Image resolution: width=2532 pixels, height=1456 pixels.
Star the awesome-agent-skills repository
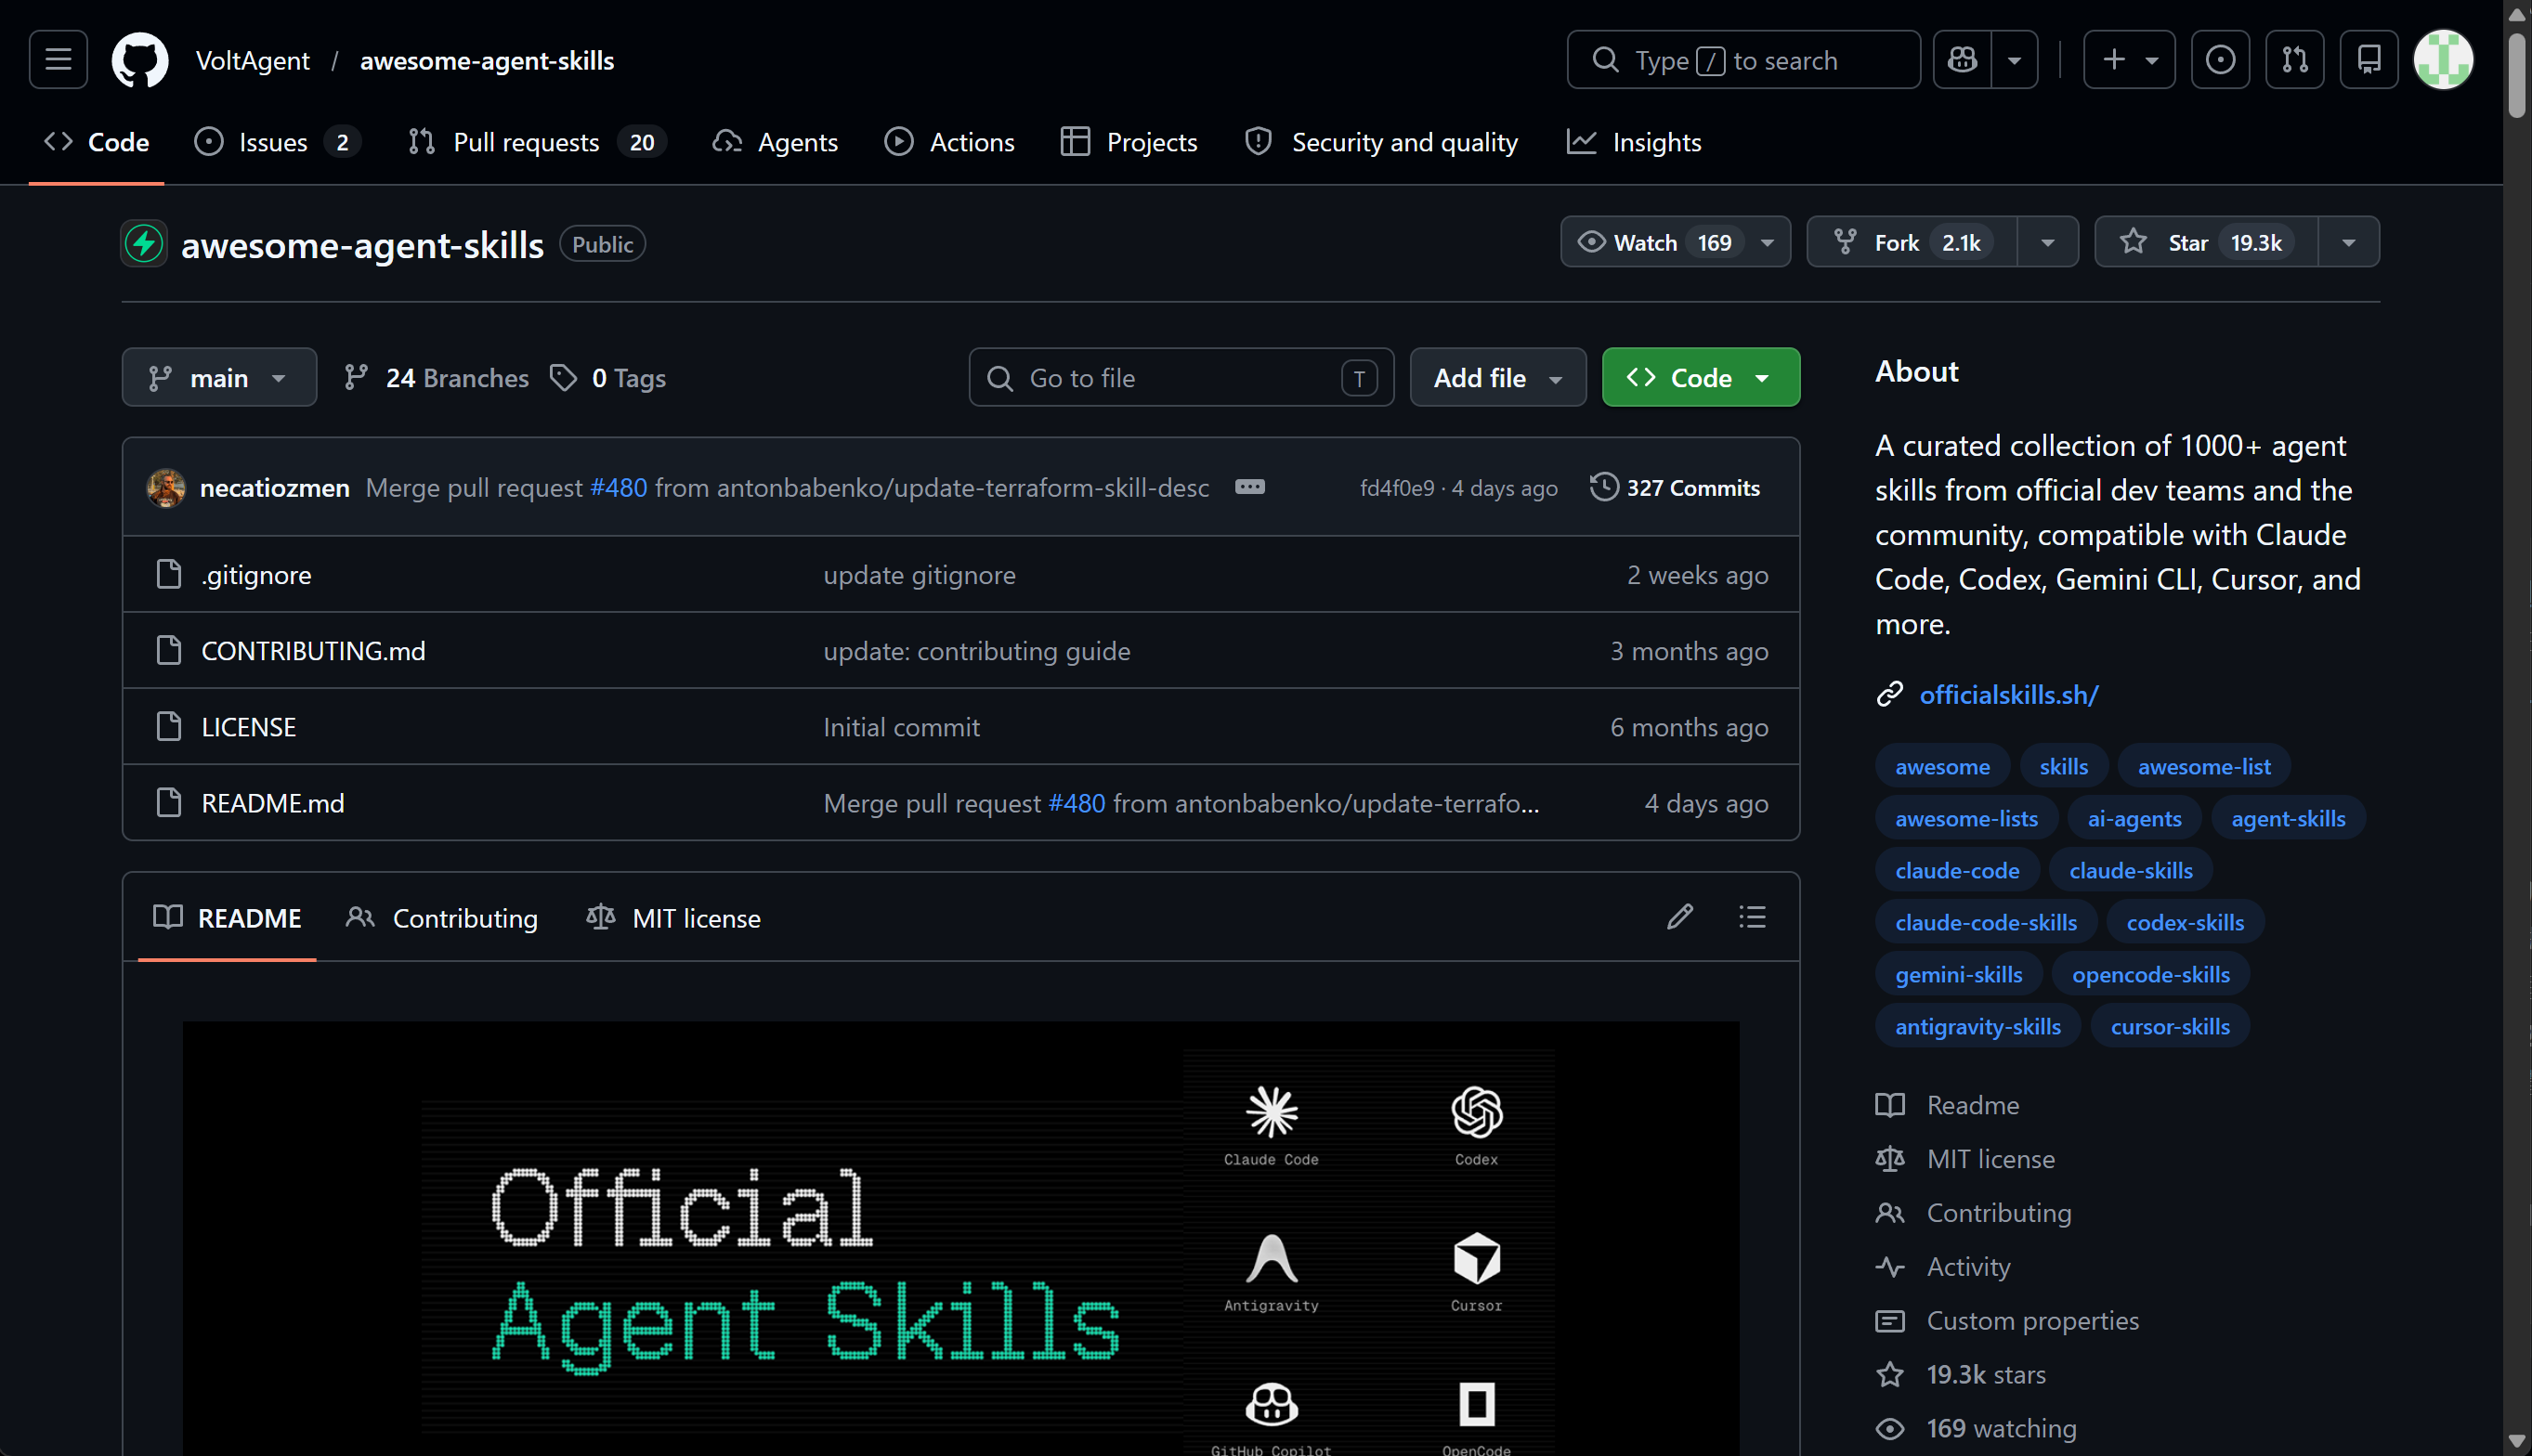pyautogui.click(x=2206, y=242)
